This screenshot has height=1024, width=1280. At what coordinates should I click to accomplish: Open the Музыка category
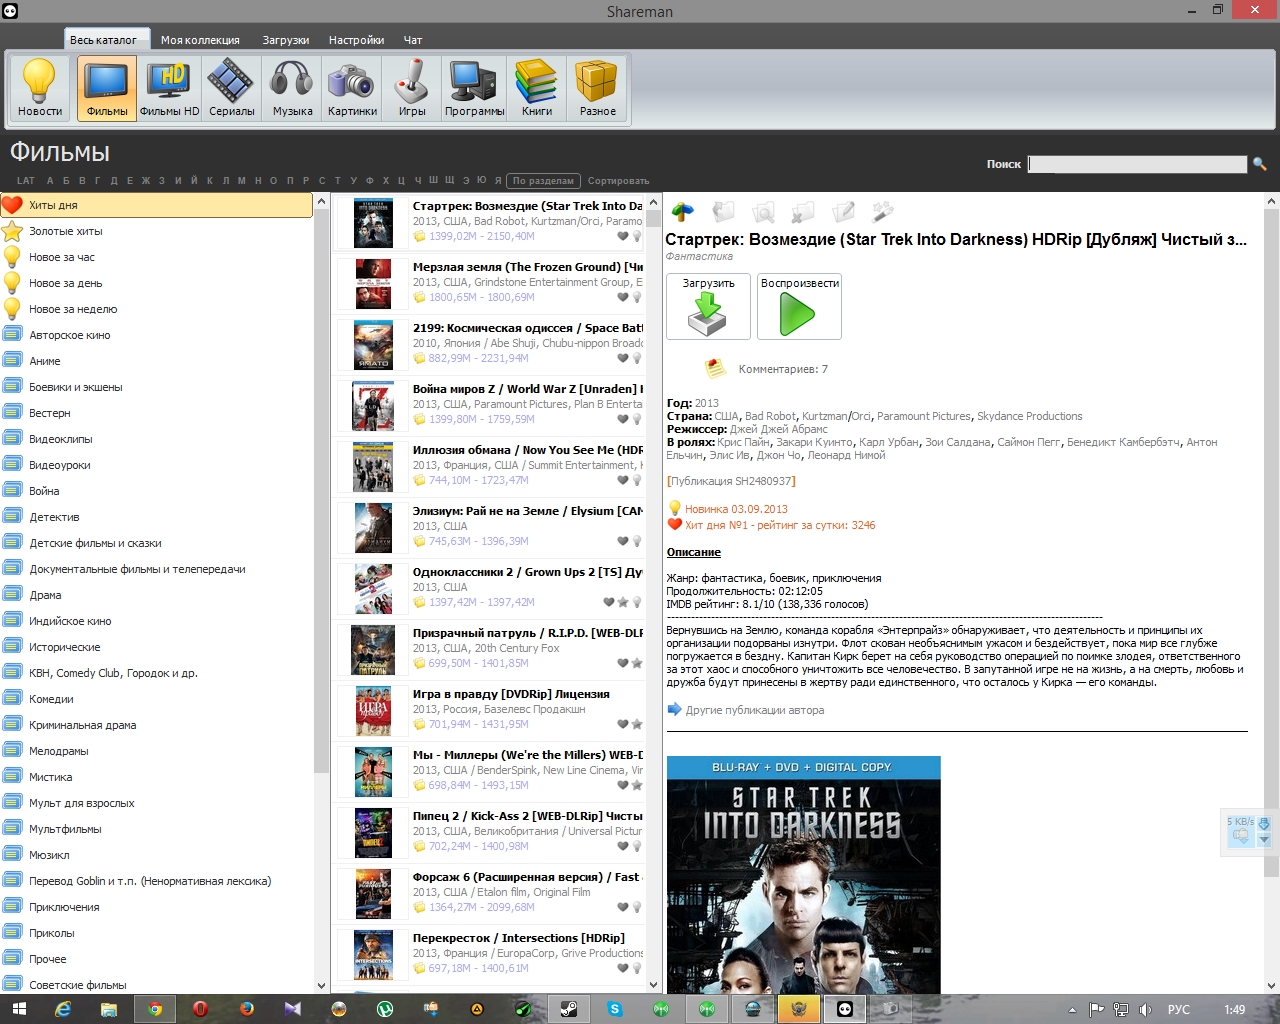tap(292, 88)
